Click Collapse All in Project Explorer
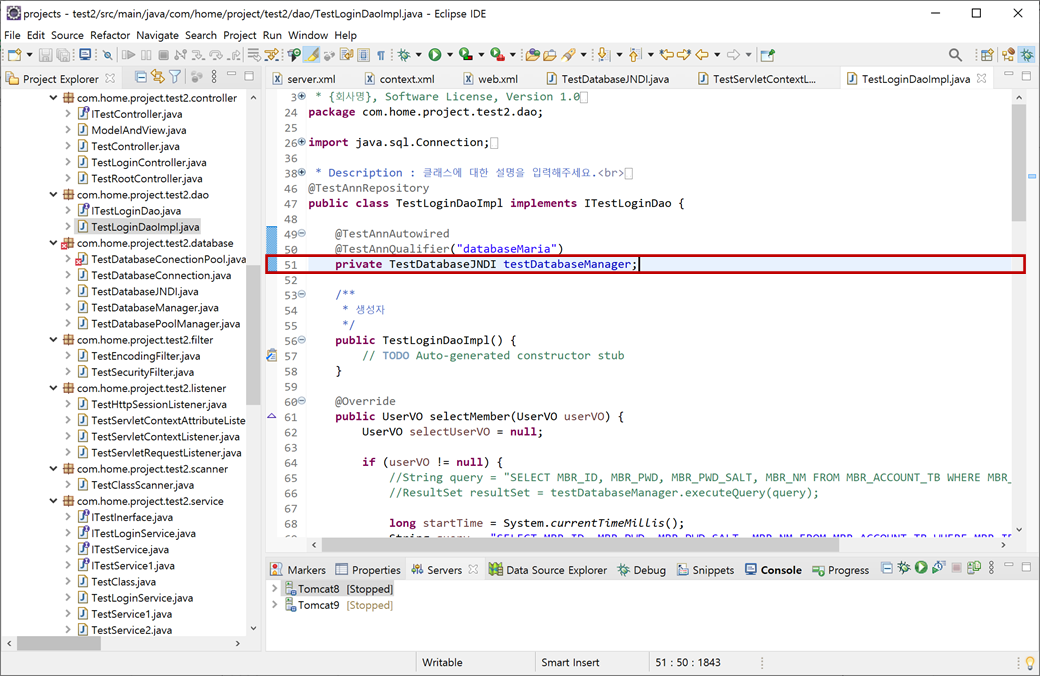 coord(141,78)
